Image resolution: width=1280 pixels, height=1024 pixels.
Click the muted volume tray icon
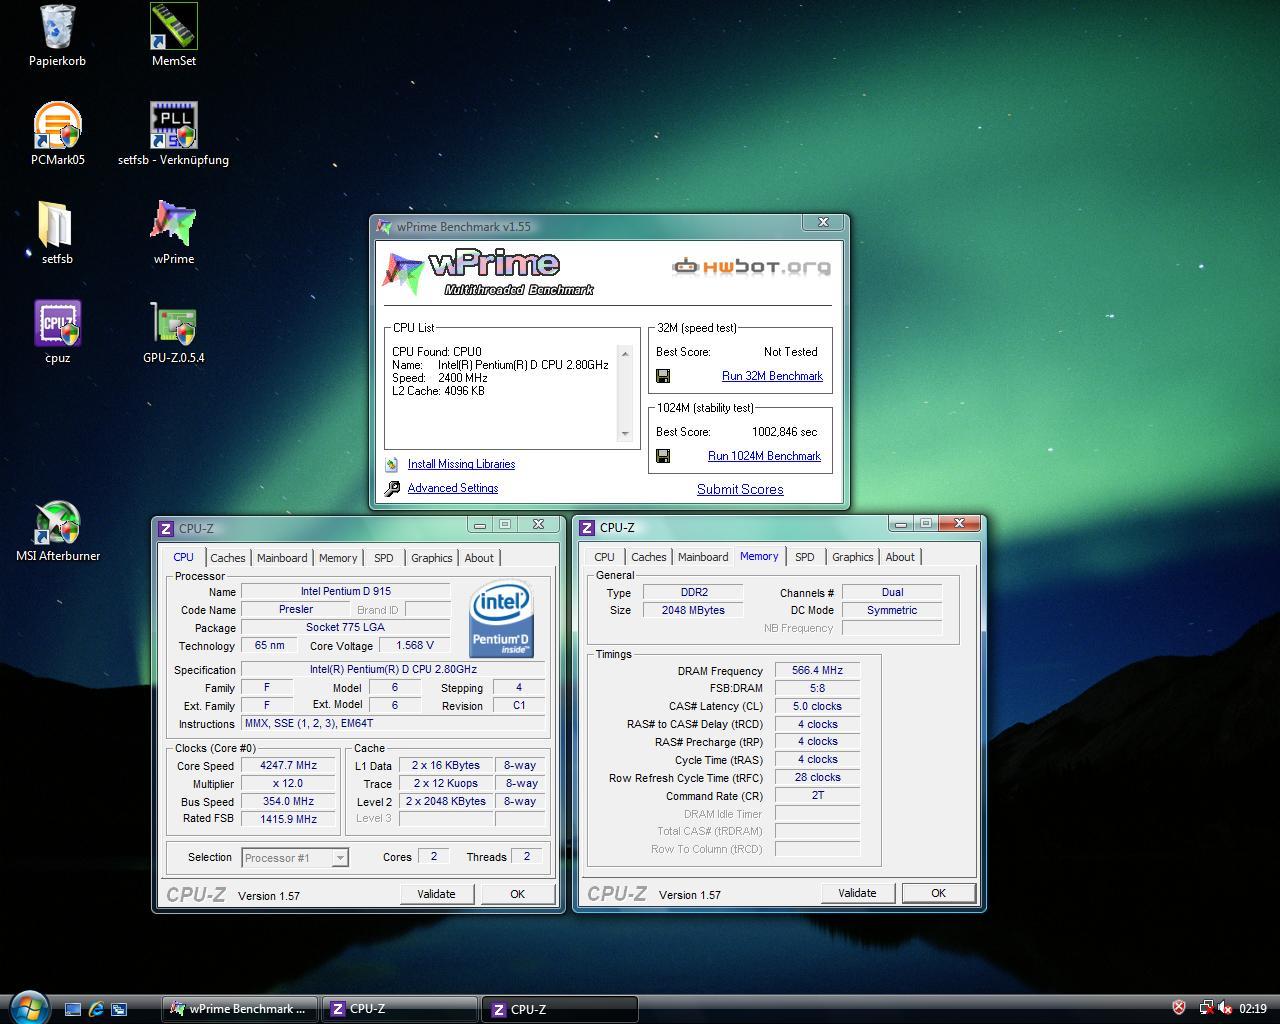pyautogui.click(x=1225, y=1008)
